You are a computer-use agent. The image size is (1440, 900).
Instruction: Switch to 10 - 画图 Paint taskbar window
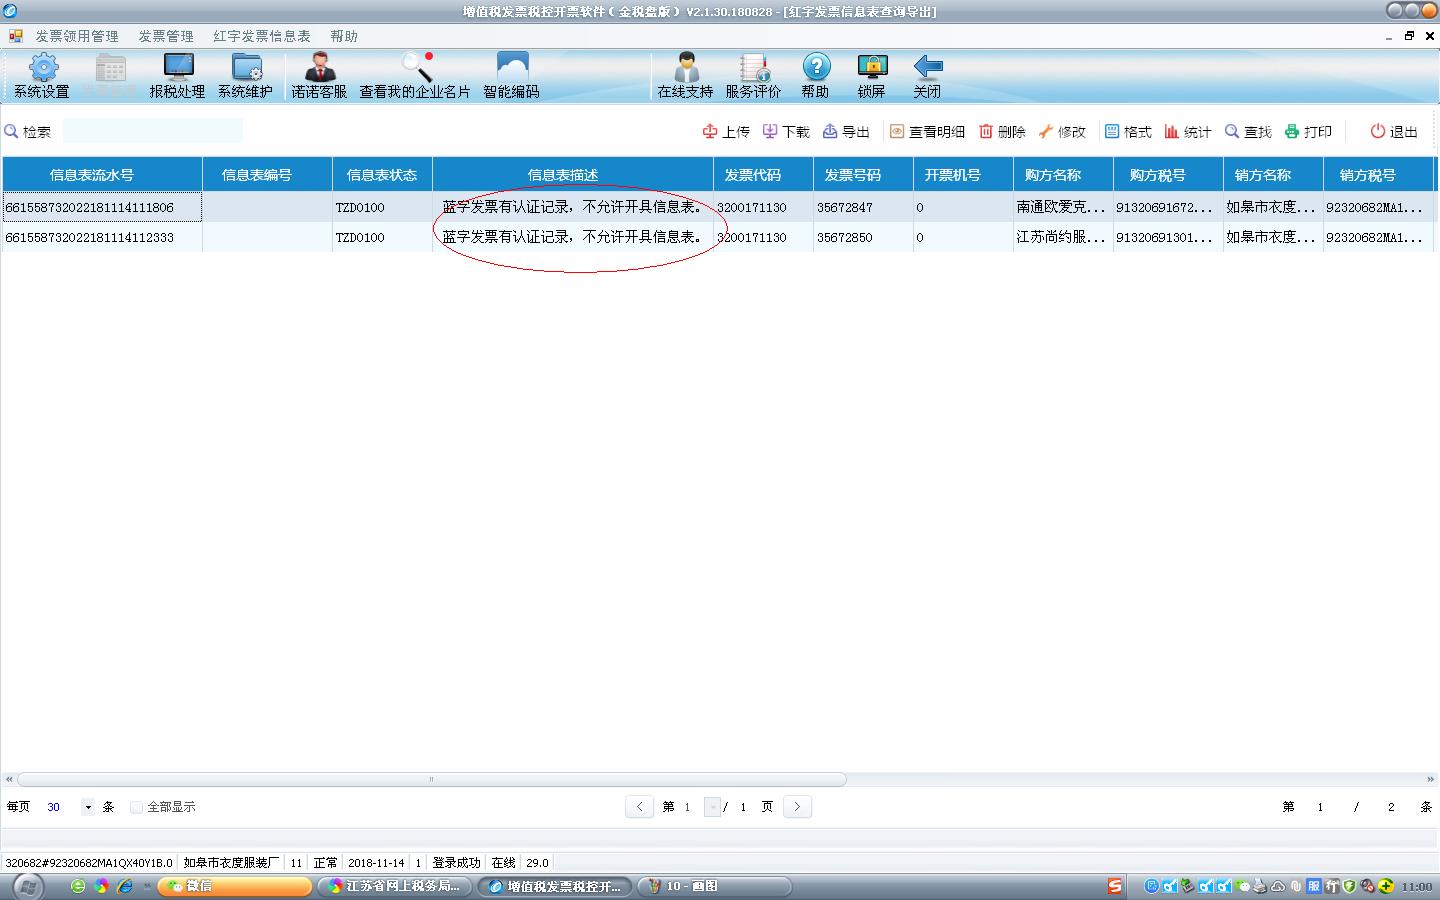tap(715, 886)
